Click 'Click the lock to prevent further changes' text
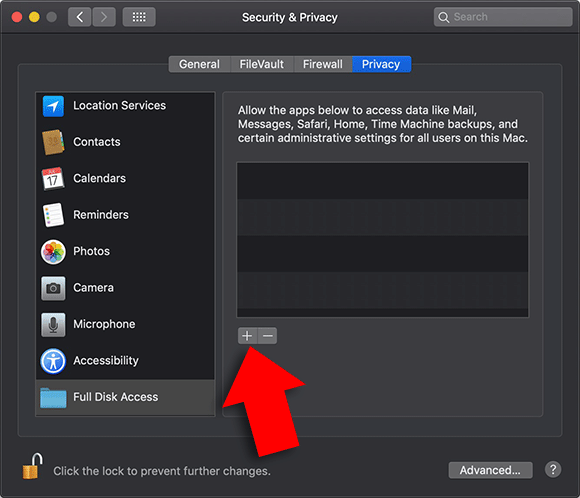580x498 pixels. tap(162, 471)
